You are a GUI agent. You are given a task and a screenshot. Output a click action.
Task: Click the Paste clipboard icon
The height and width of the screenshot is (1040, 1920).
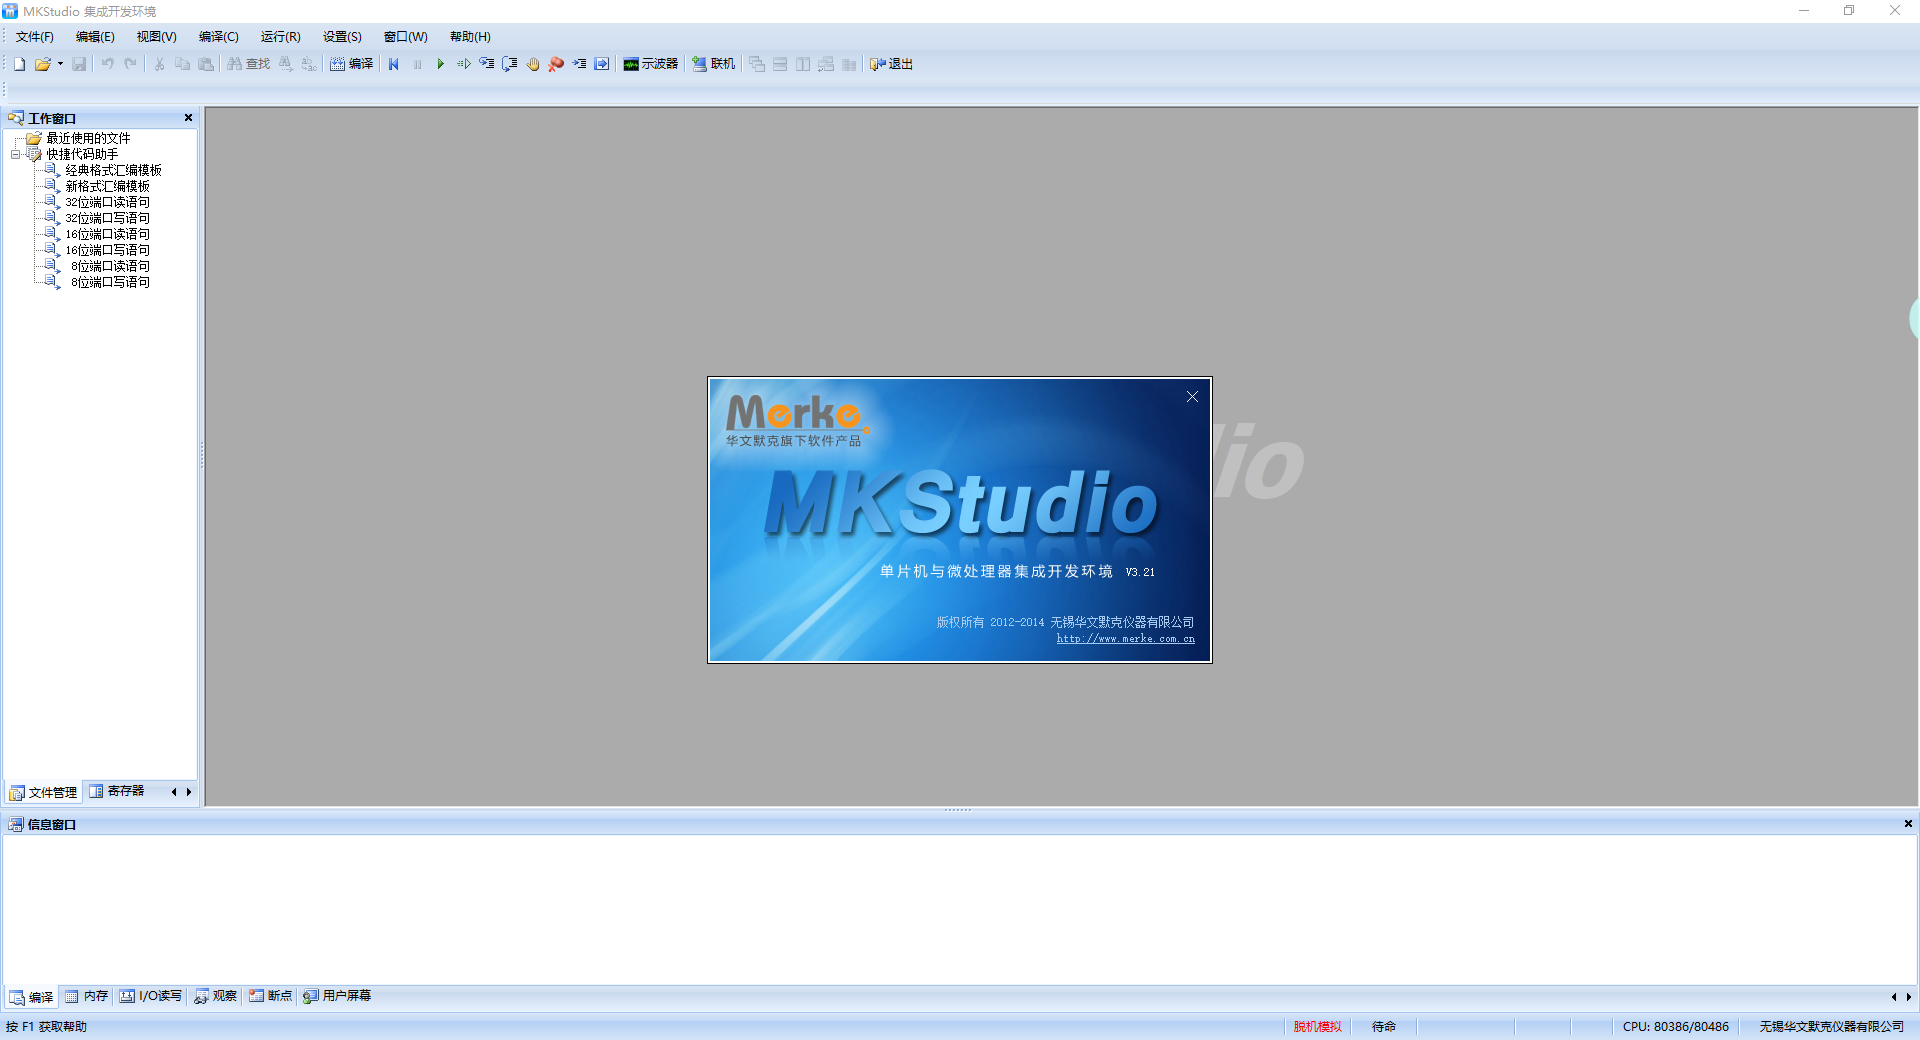tap(206, 64)
